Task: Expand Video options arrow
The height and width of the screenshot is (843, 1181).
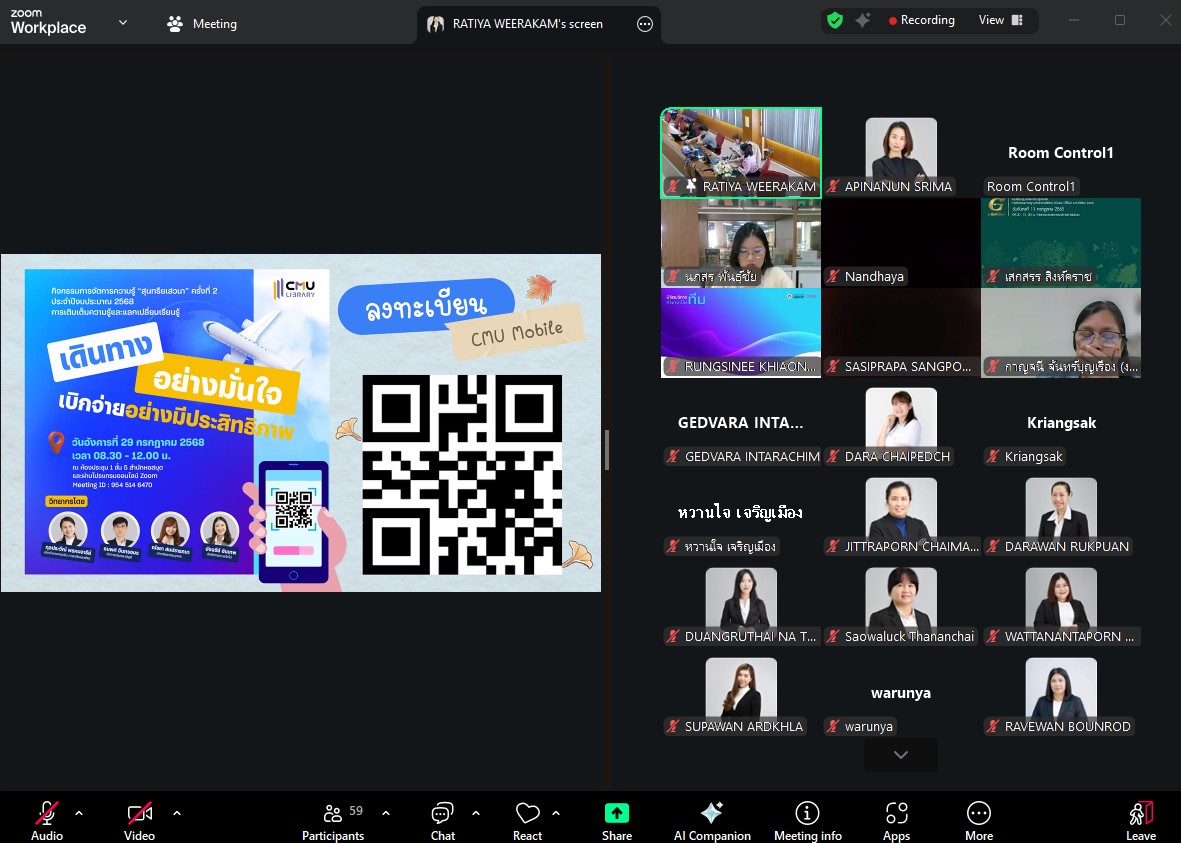Action: tap(177, 813)
